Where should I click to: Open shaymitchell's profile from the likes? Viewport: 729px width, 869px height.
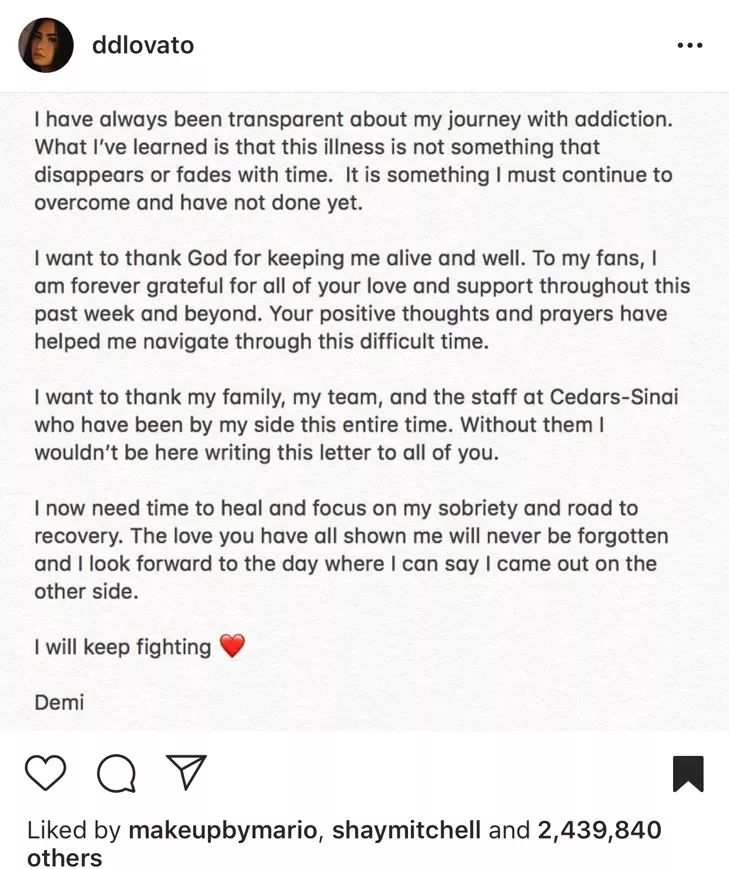tap(406, 830)
